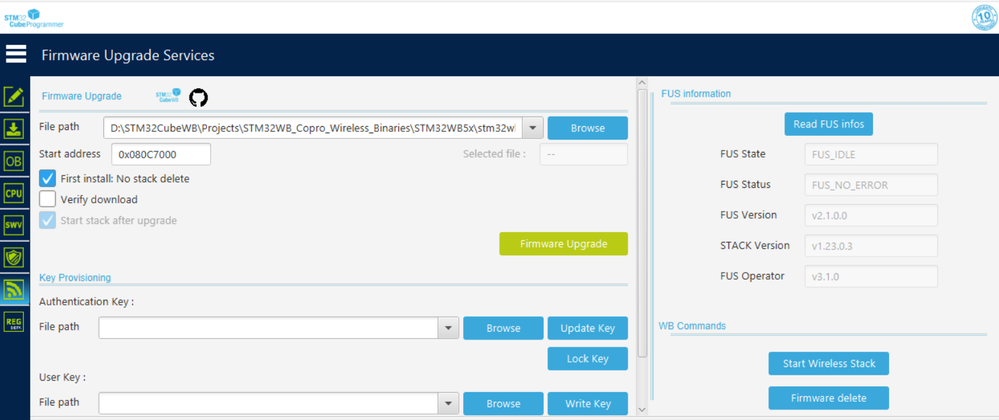This screenshot has width=999, height=420.
Task: Open the SWV viewer panel
Action: 14,225
